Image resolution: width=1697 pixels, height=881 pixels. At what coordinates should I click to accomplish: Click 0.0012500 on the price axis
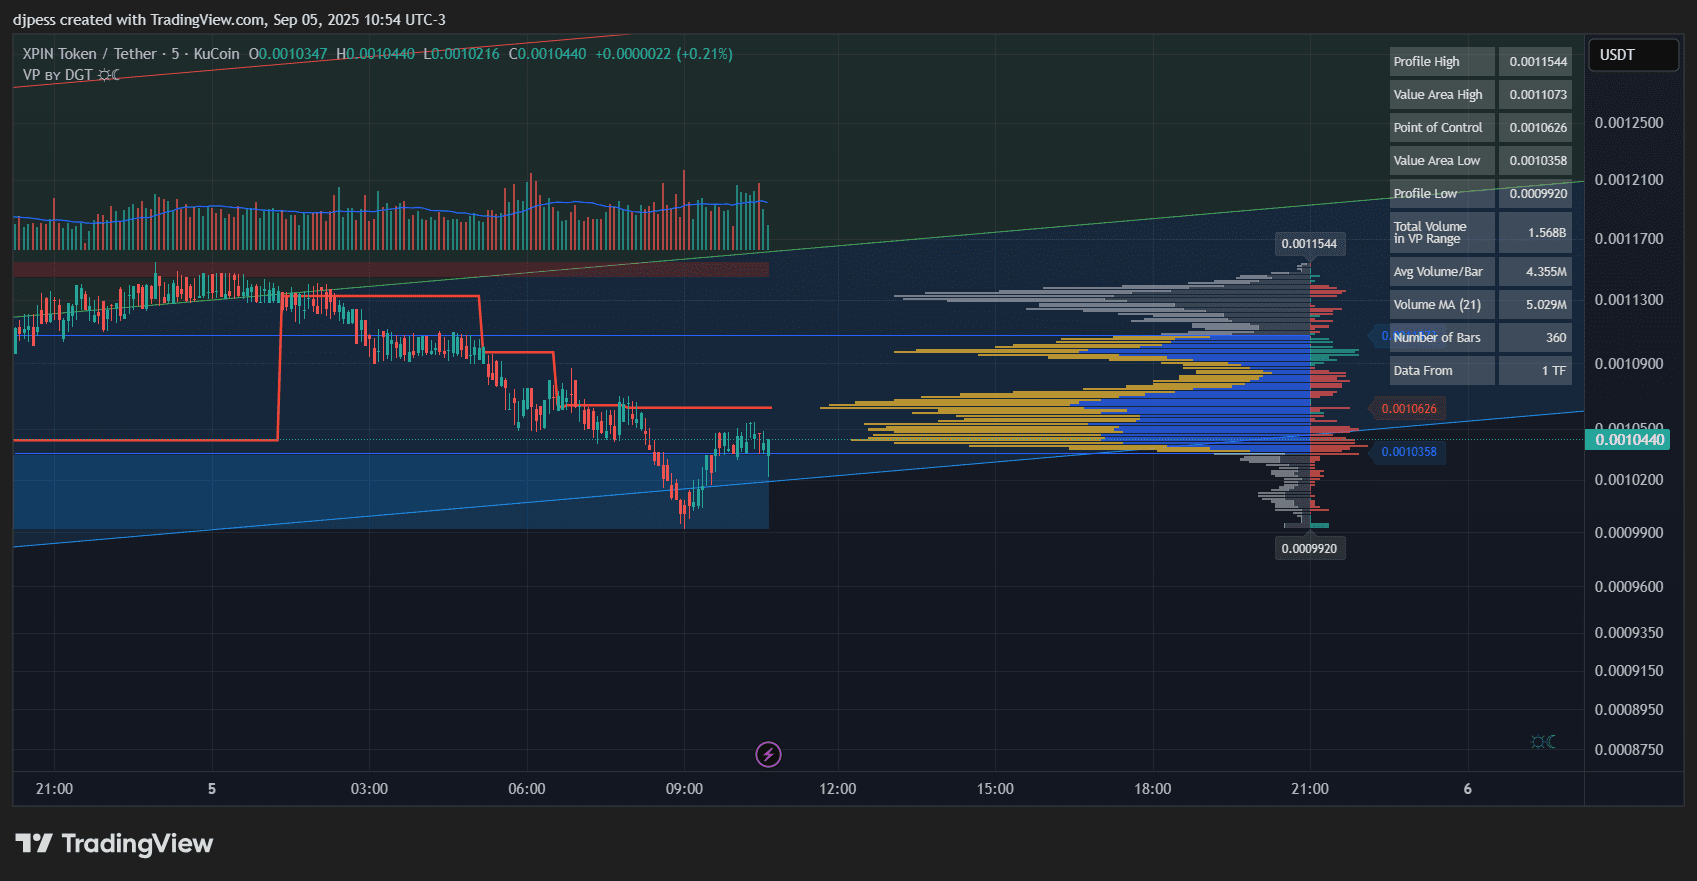click(1629, 122)
